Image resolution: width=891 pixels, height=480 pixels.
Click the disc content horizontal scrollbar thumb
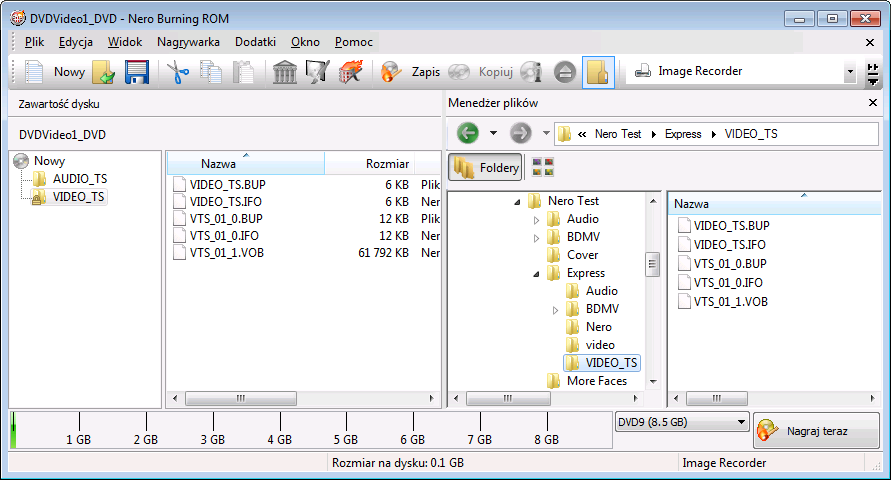pos(241,398)
